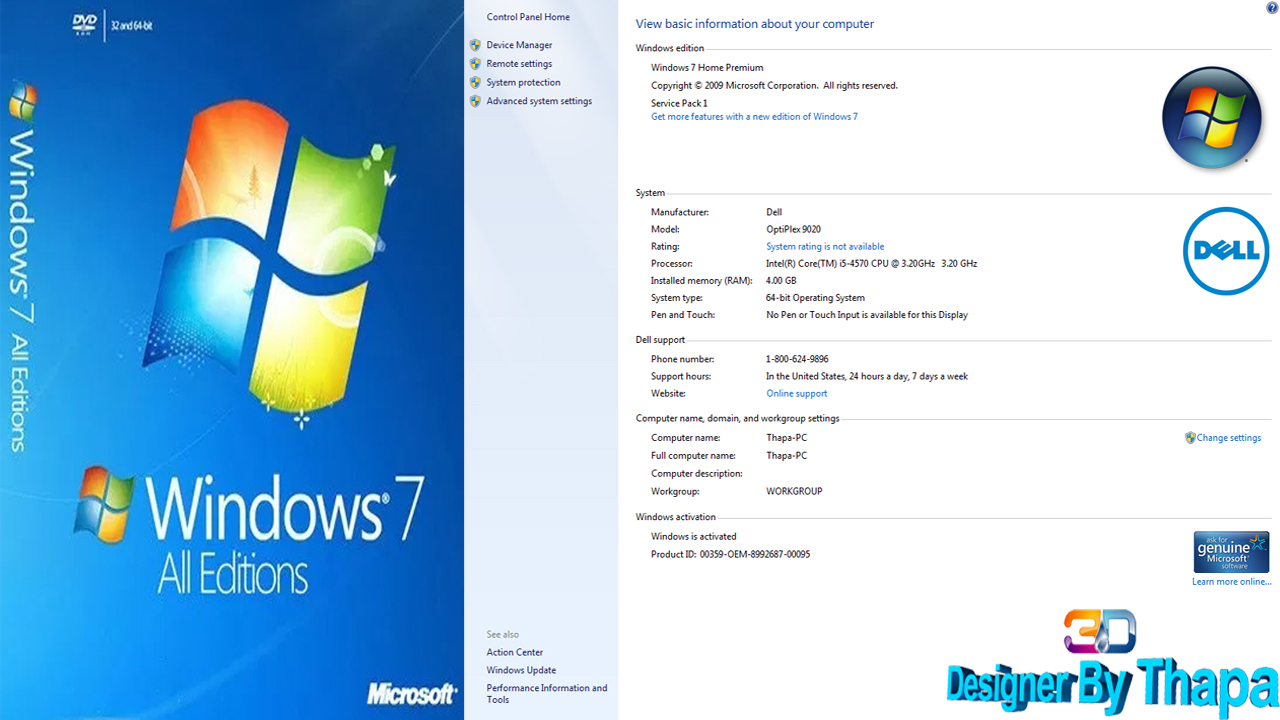Click the WORKGROUP value
This screenshot has width=1280, height=720.
[794, 492]
